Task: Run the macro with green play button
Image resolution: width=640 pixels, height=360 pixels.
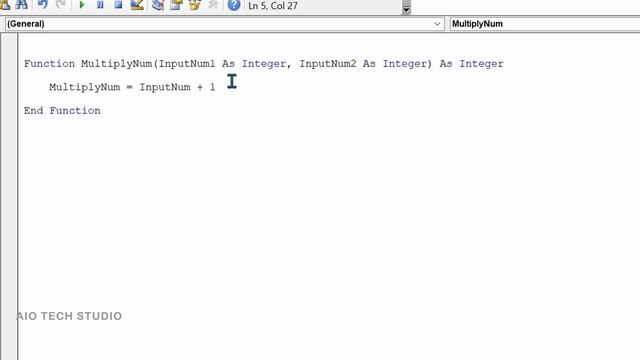Action: tap(82, 5)
